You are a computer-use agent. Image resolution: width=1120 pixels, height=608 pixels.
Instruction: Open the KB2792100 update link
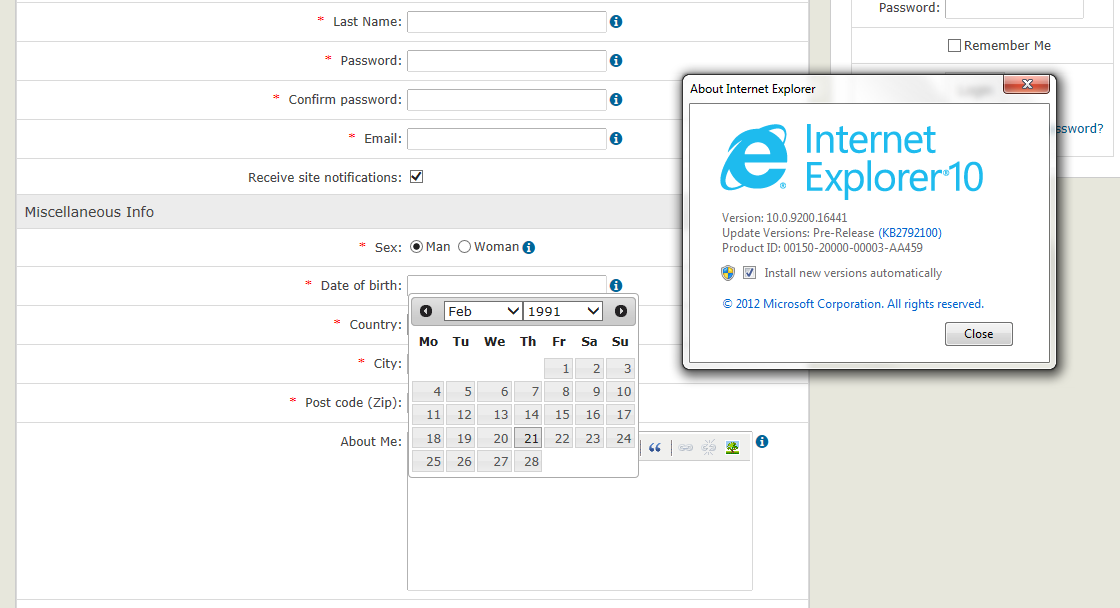click(910, 233)
